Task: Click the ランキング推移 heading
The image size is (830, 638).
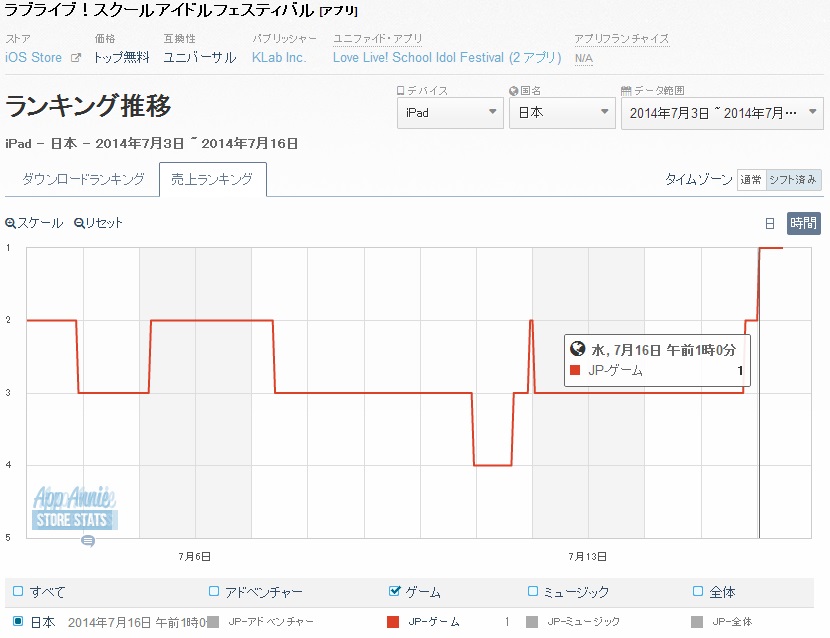Action: pyautogui.click(x=88, y=105)
